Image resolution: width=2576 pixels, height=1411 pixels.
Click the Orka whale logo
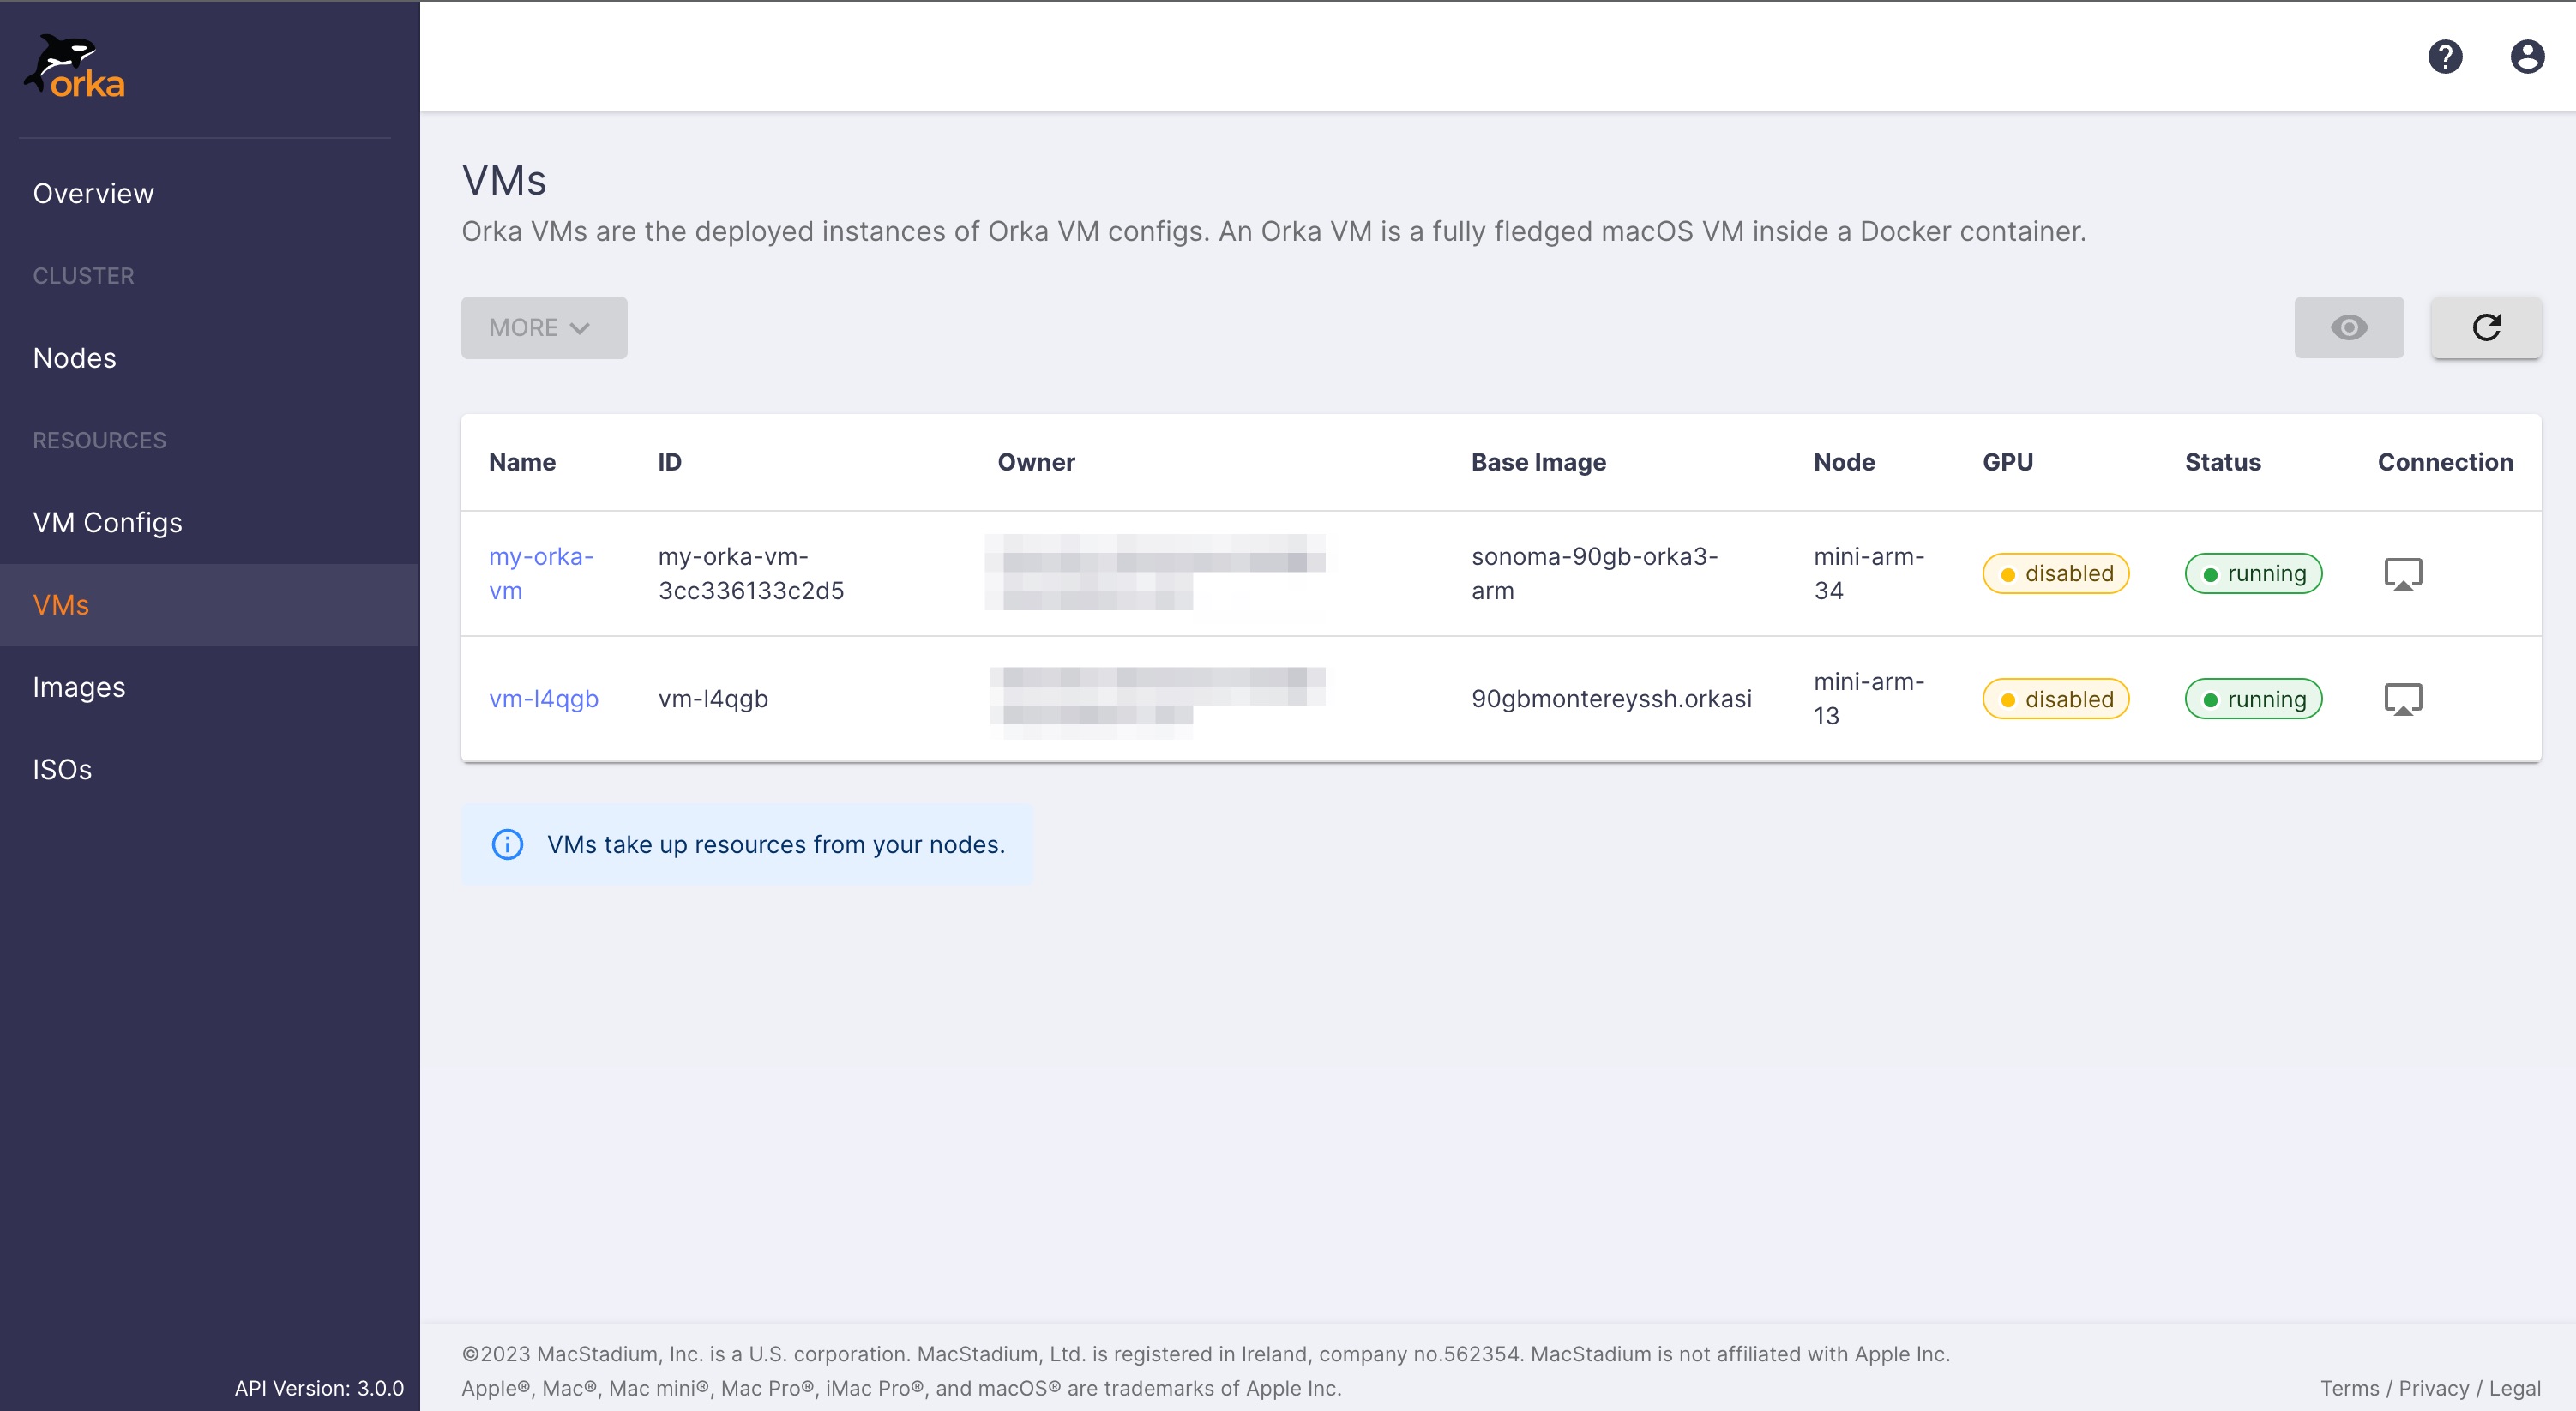coord(75,67)
